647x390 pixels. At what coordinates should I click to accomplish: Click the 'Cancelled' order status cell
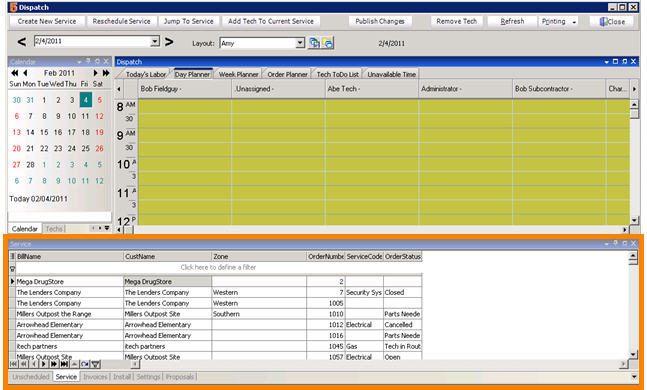(402, 325)
